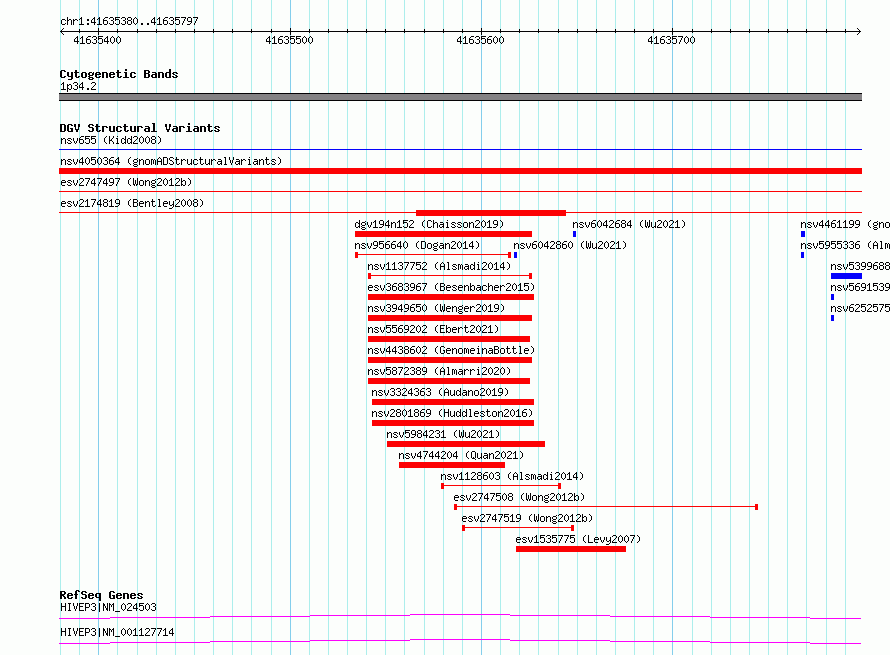Click the nsv5955336 label
This screenshot has width=890, height=655.
pos(845,245)
